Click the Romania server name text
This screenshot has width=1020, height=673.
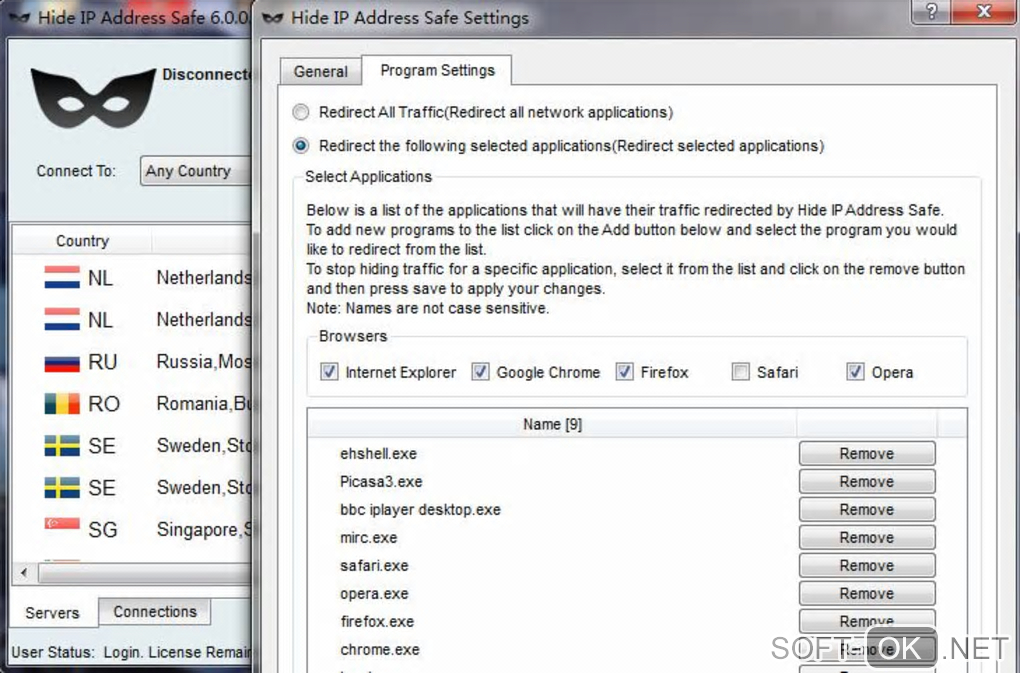pyautogui.click(x=204, y=403)
